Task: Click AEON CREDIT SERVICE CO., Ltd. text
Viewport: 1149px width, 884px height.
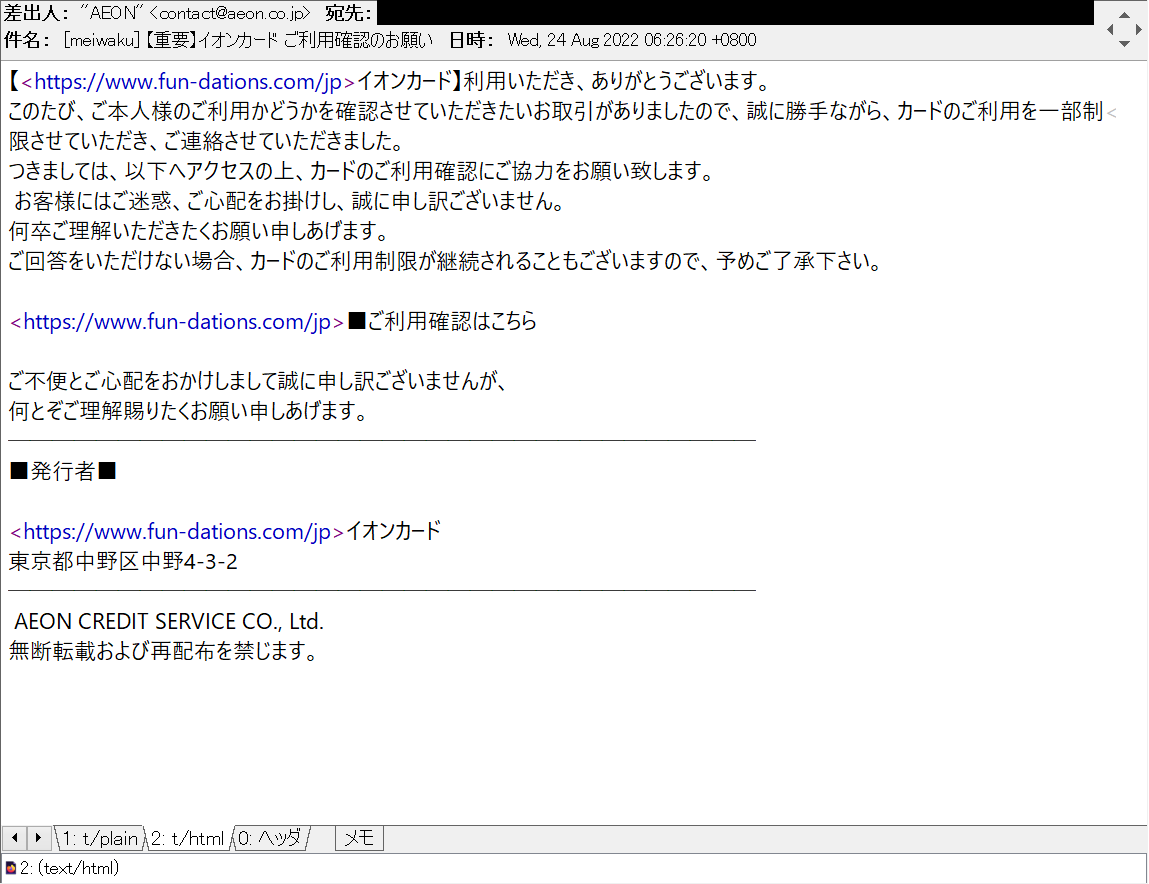Action: point(169,622)
